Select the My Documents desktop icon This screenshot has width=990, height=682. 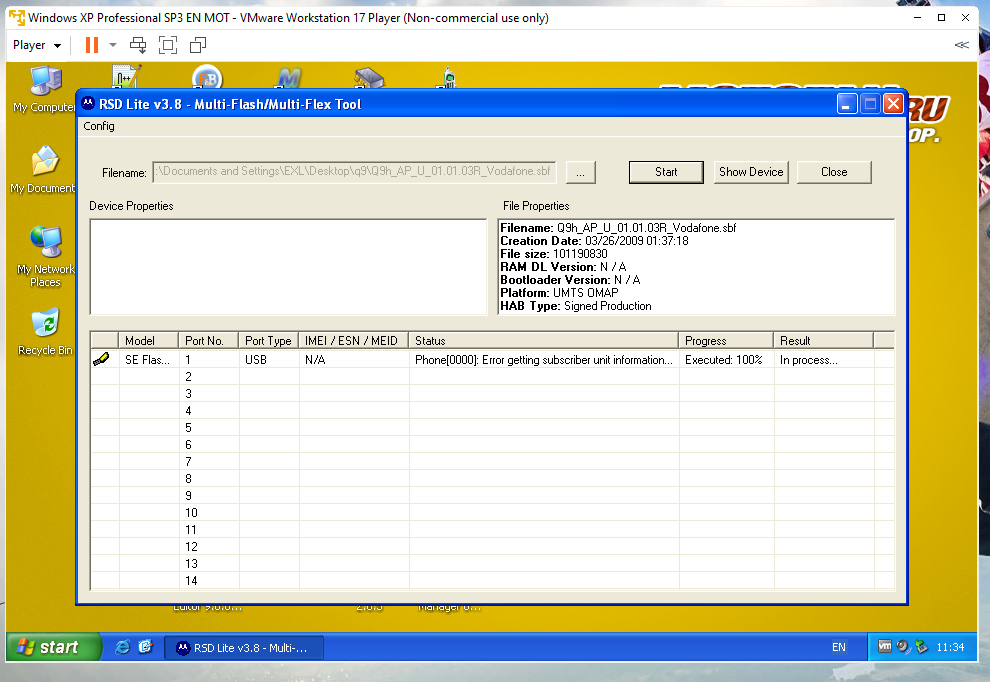[x=44, y=170]
